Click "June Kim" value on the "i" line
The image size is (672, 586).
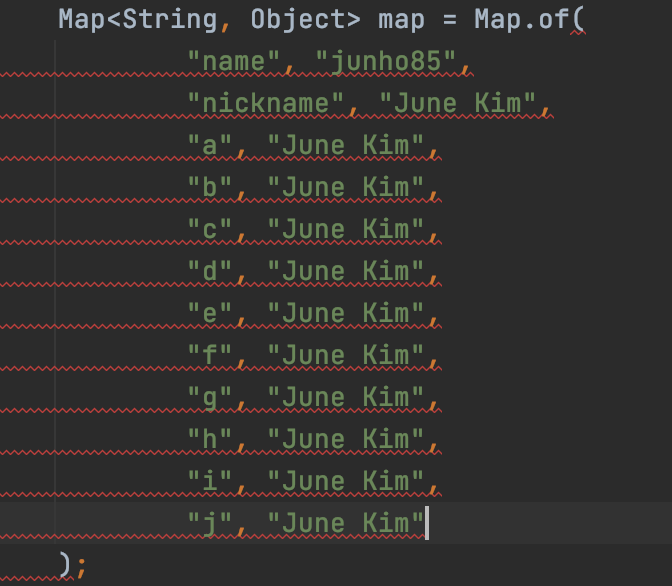point(346,481)
